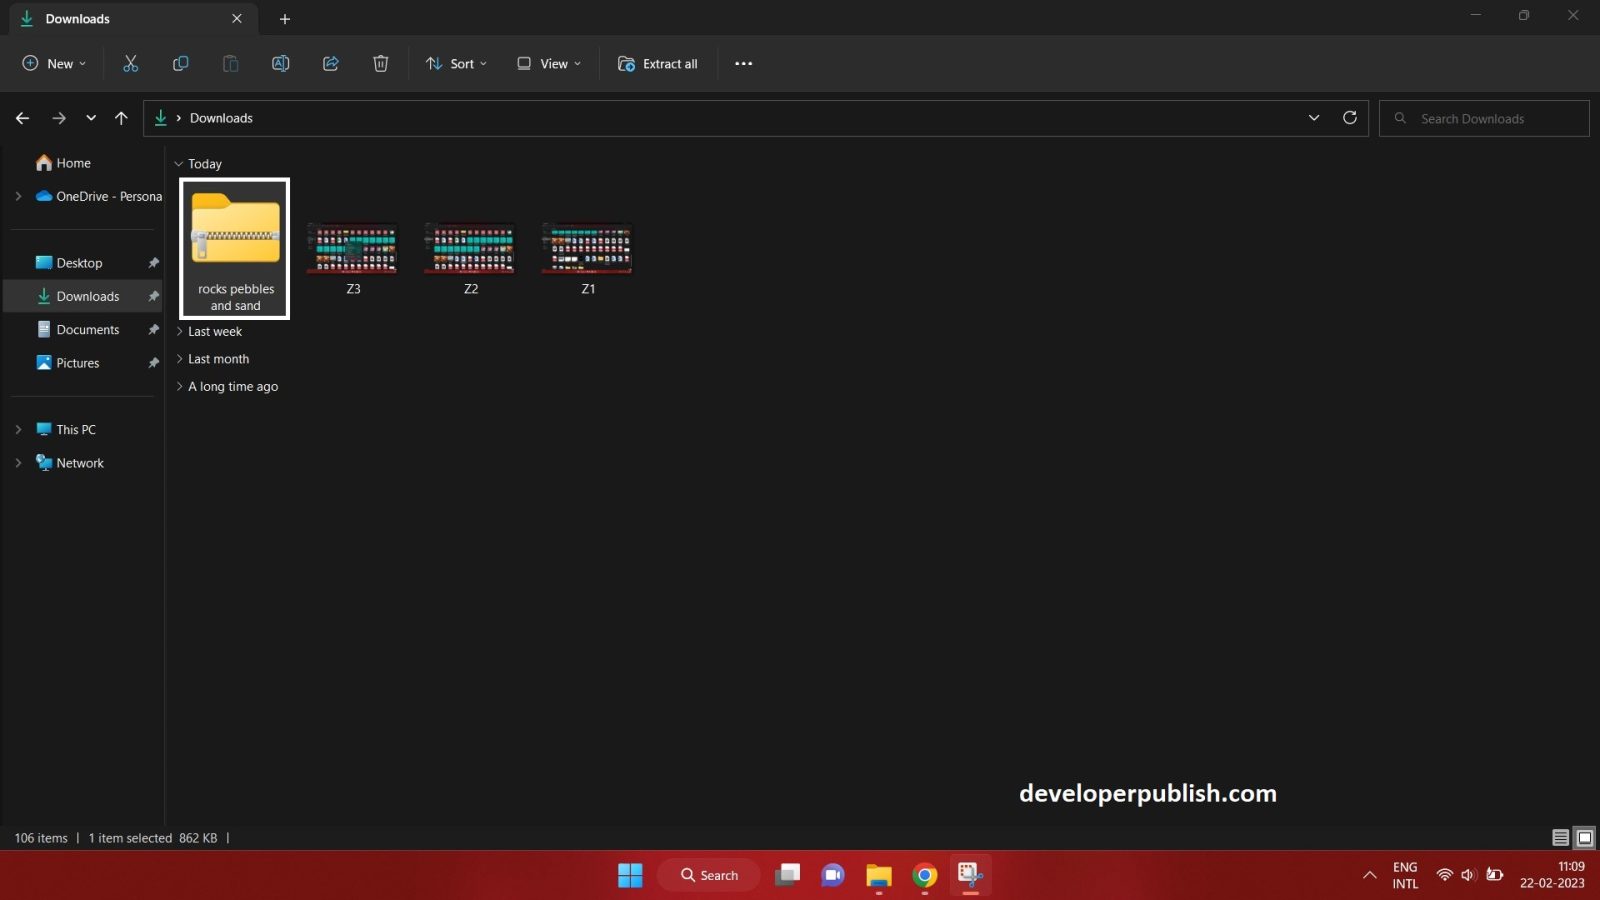Open the See more ellipsis menu
Screen dimensions: 1600x900
743,63
